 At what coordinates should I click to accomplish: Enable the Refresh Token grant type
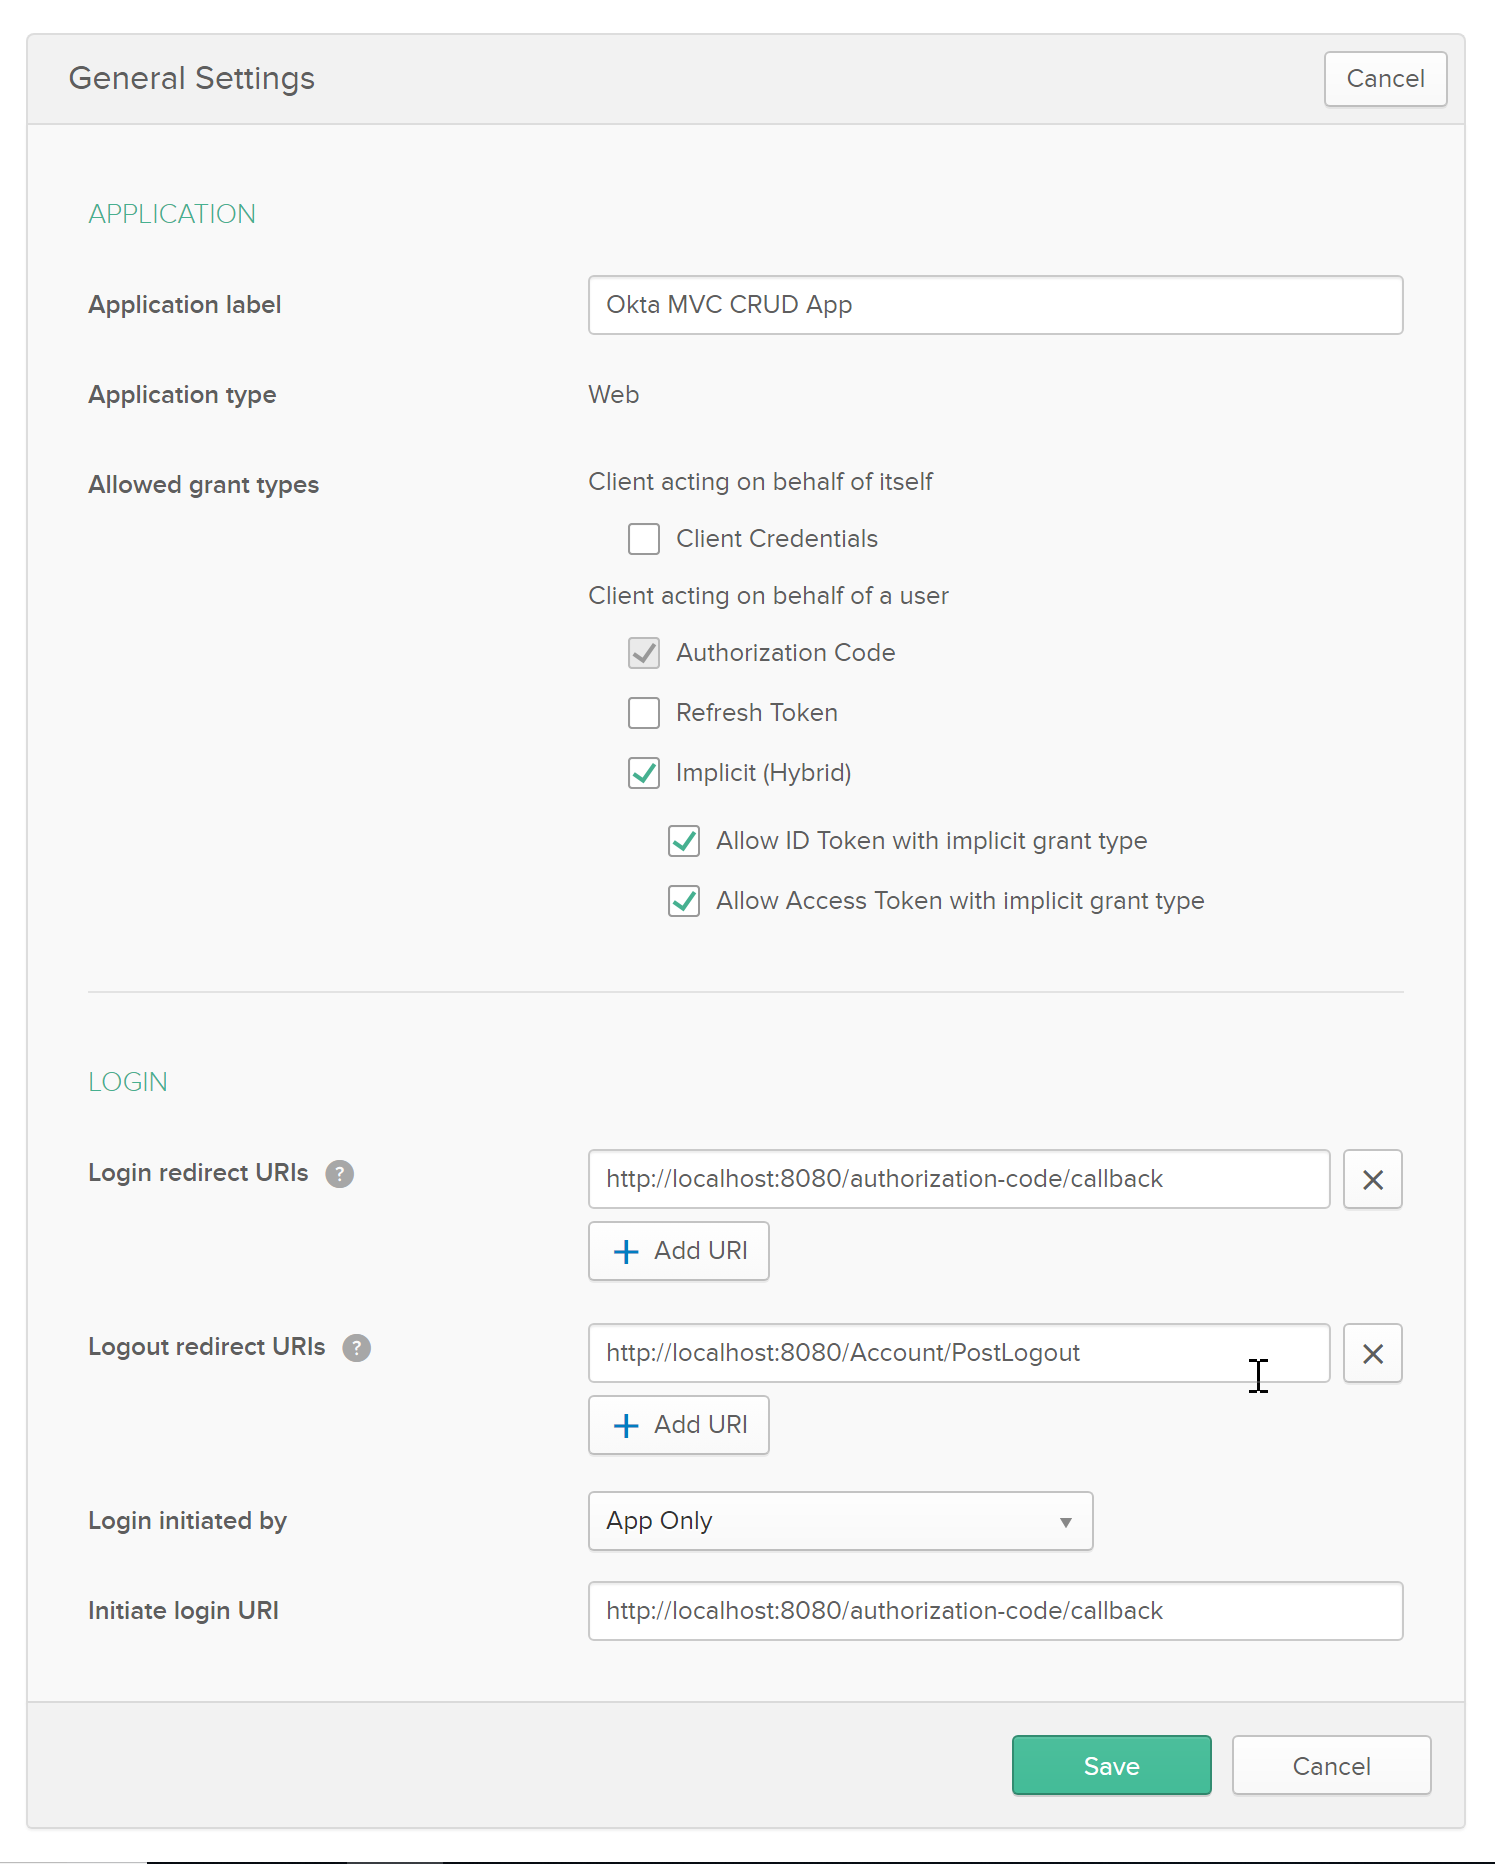pyautogui.click(x=644, y=713)
